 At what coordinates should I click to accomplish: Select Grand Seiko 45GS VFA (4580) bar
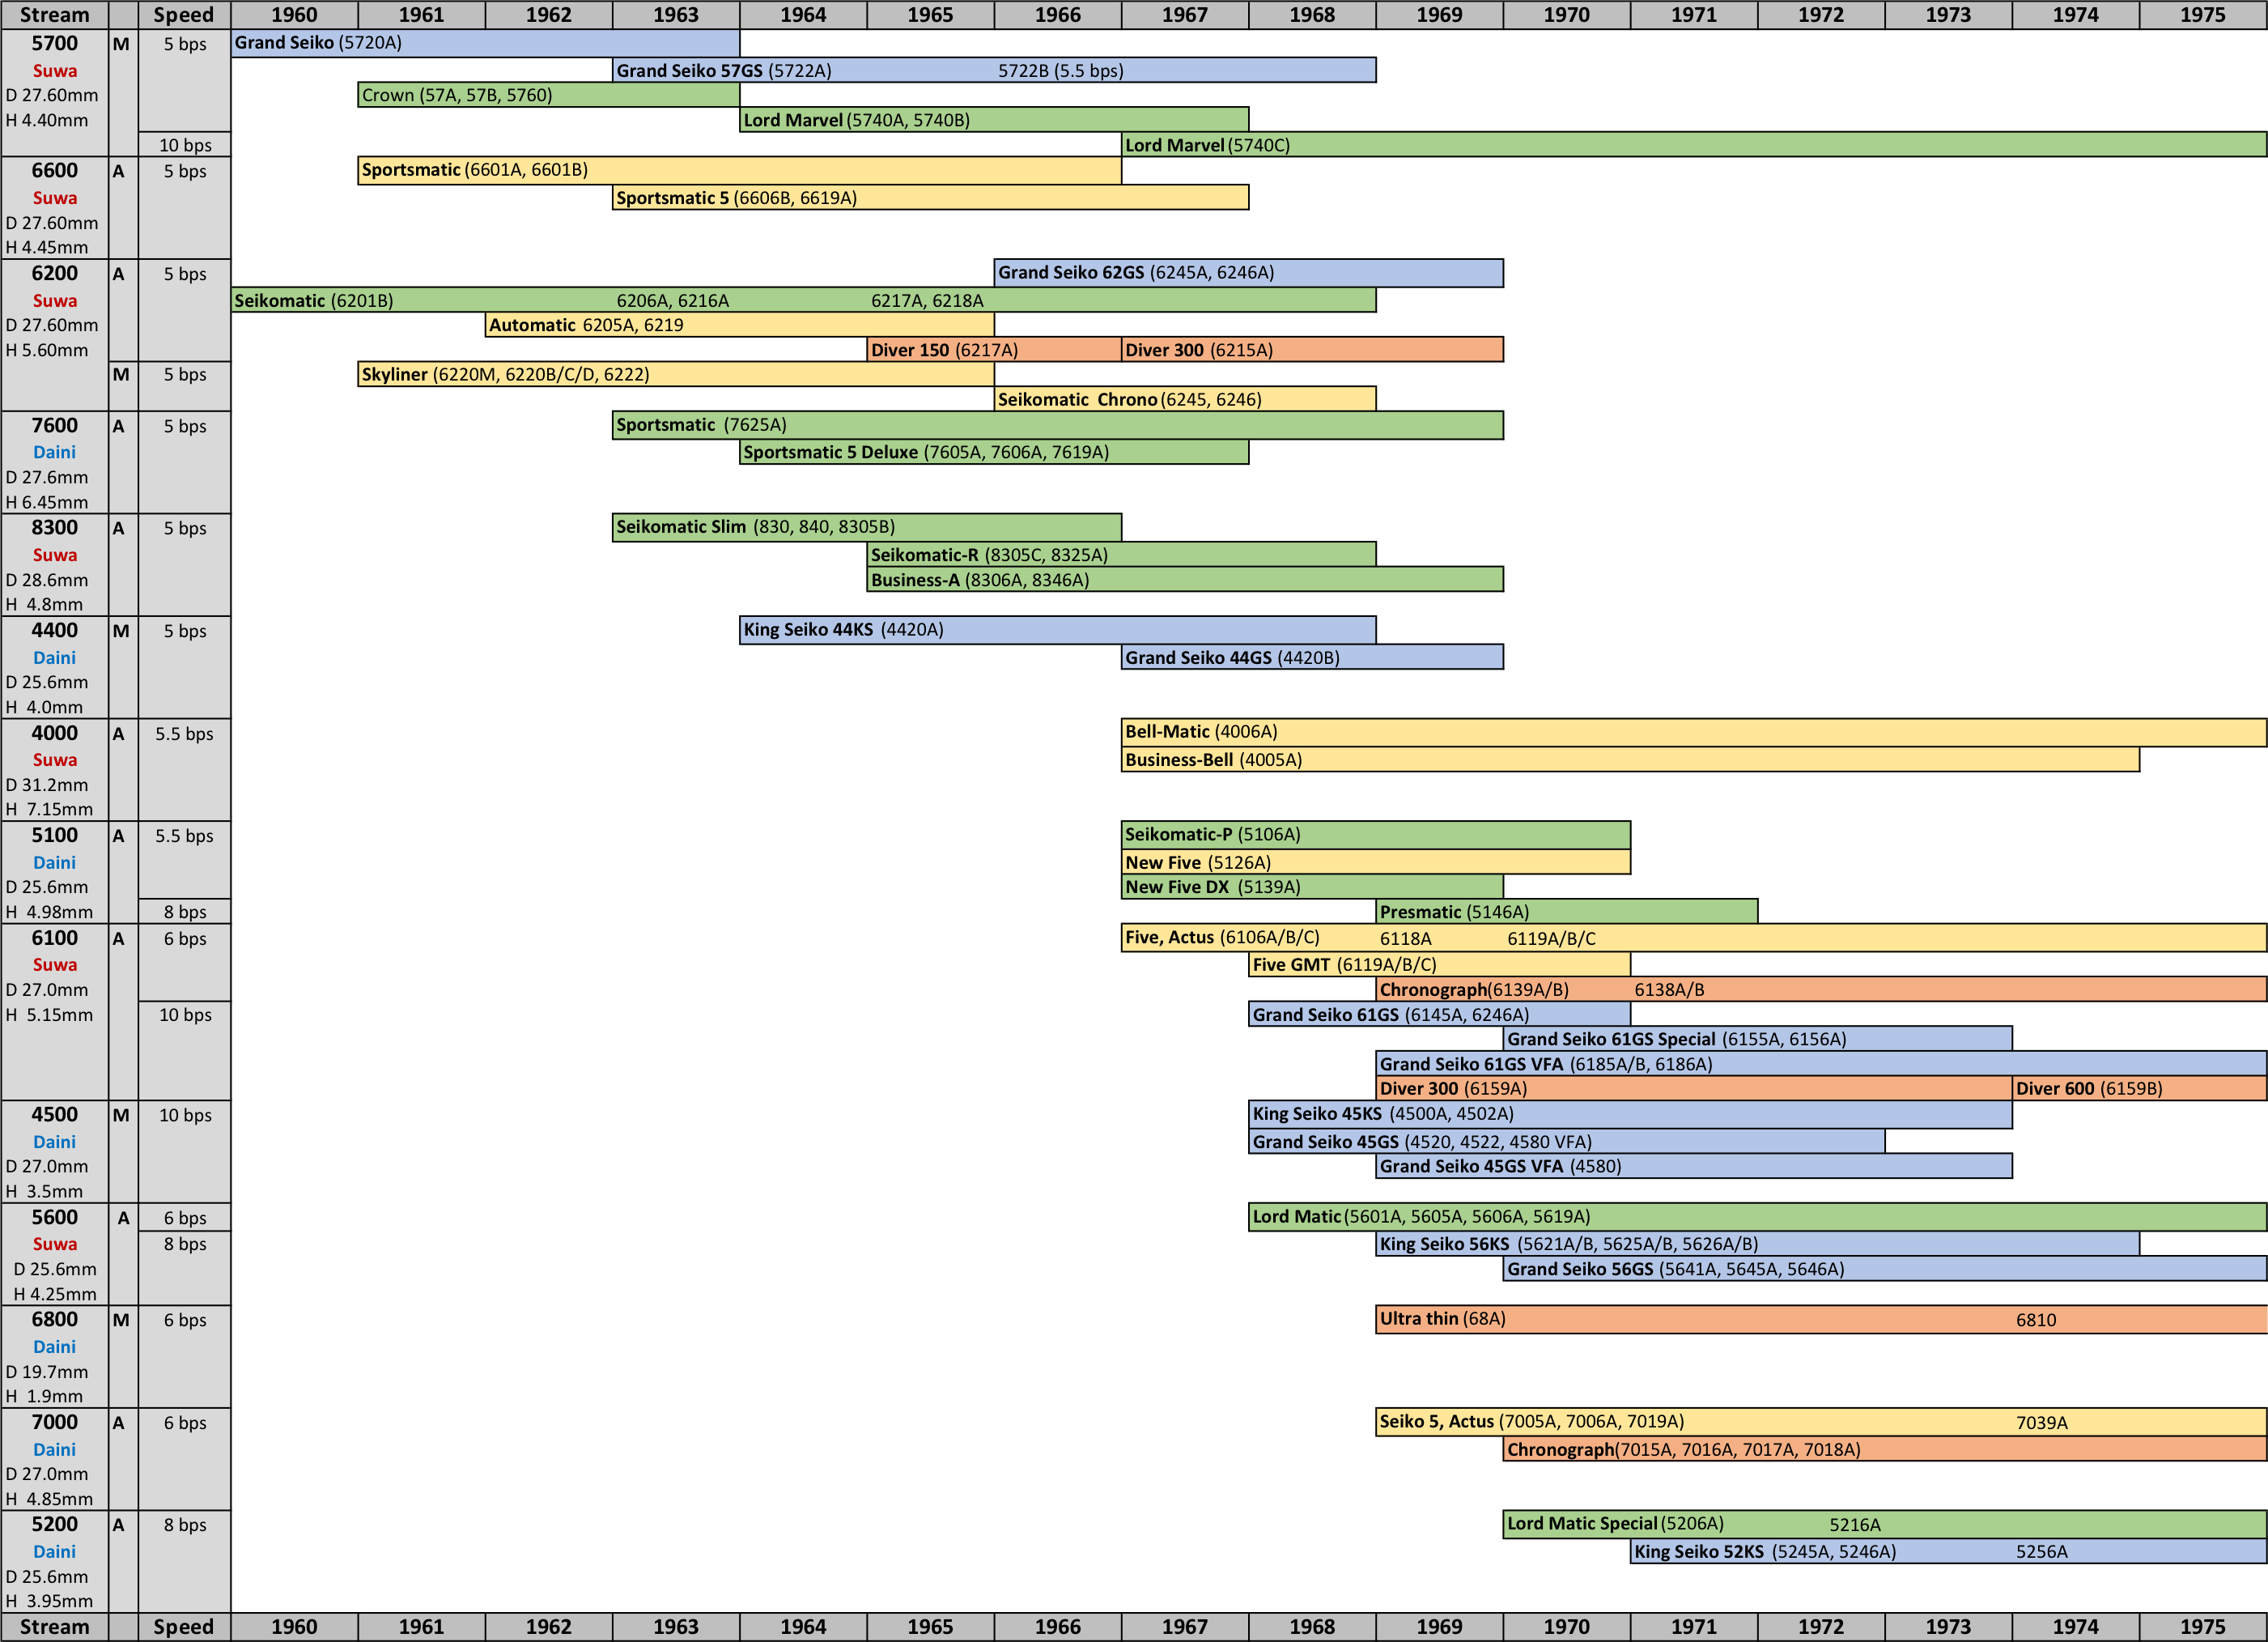coord(1694,1166)
